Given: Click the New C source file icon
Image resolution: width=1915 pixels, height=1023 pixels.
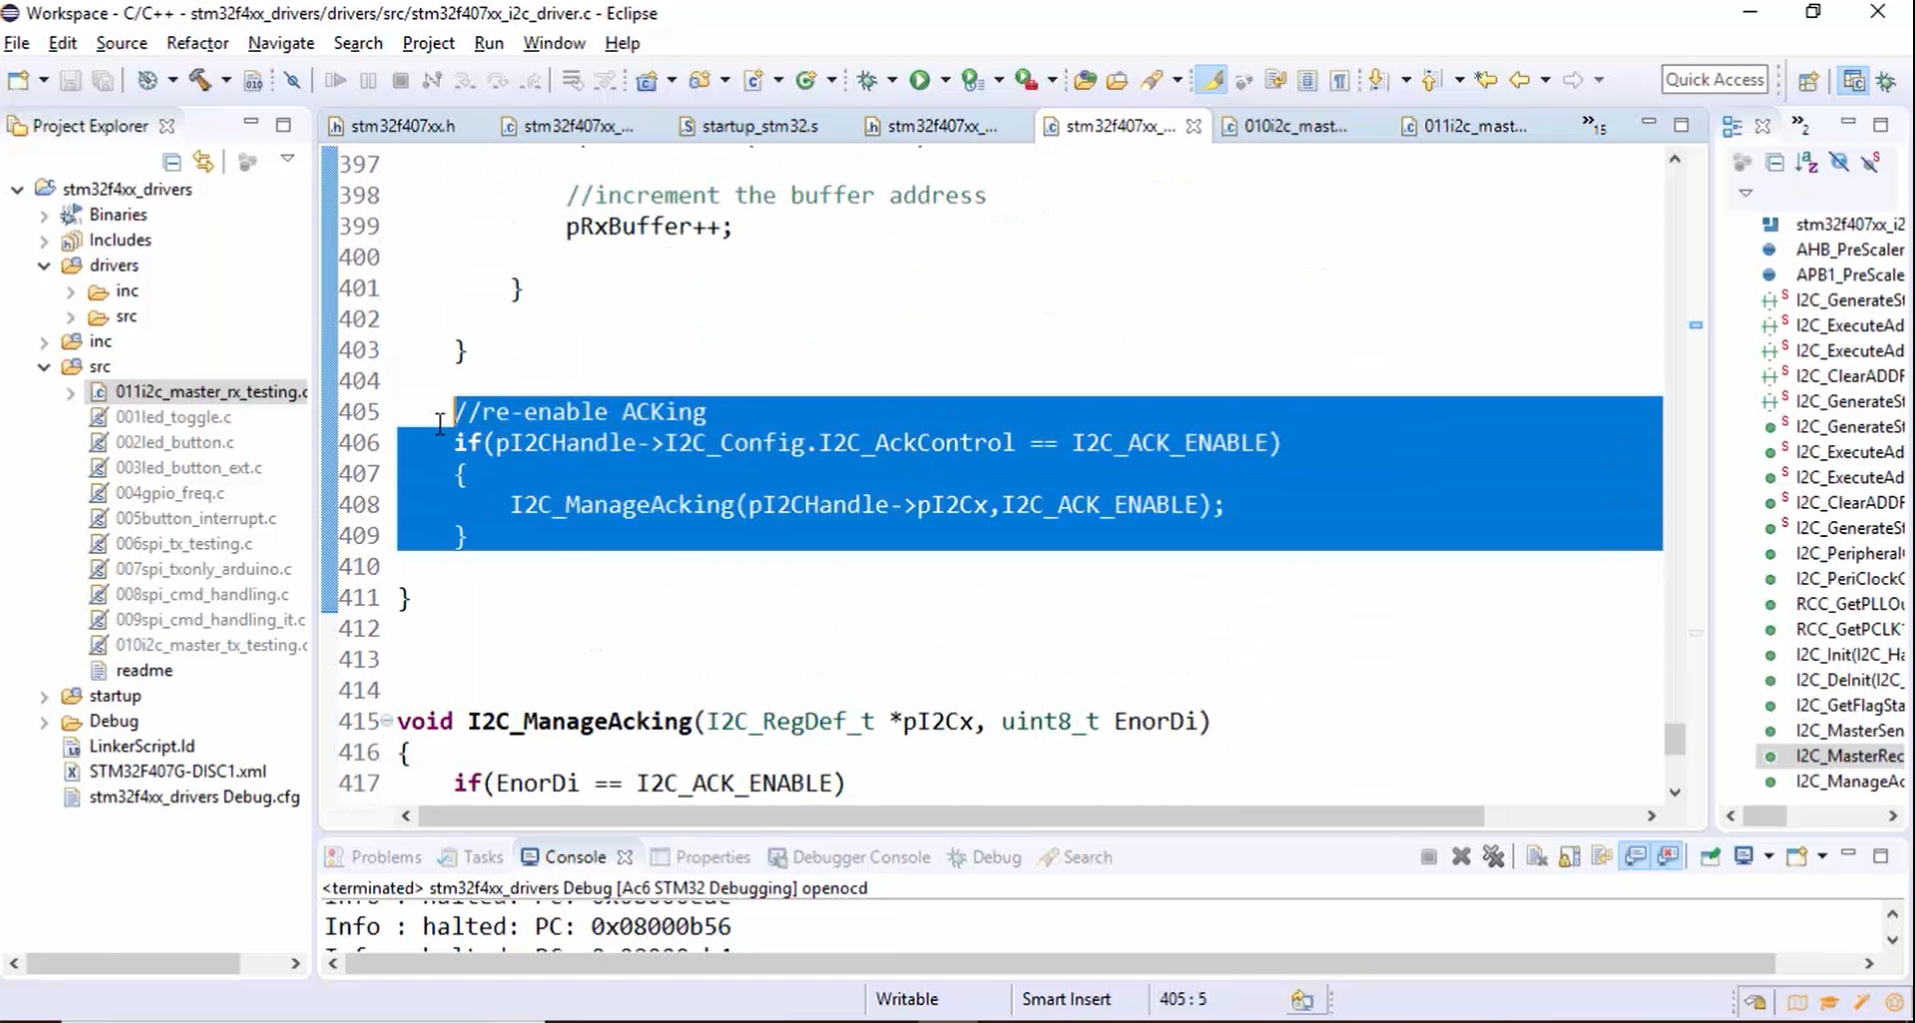Looking at the screenshot, I should [x=754, y=80].
